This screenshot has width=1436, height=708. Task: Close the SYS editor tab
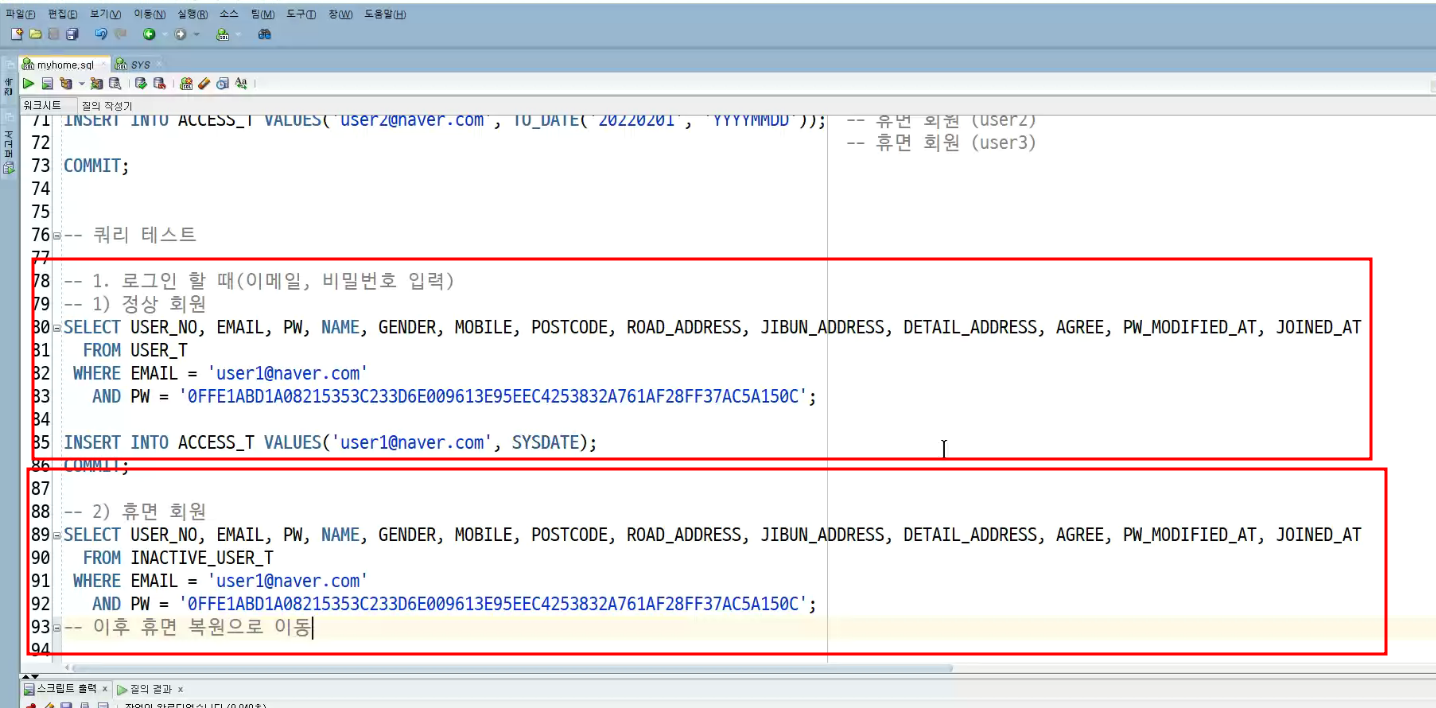158,64
